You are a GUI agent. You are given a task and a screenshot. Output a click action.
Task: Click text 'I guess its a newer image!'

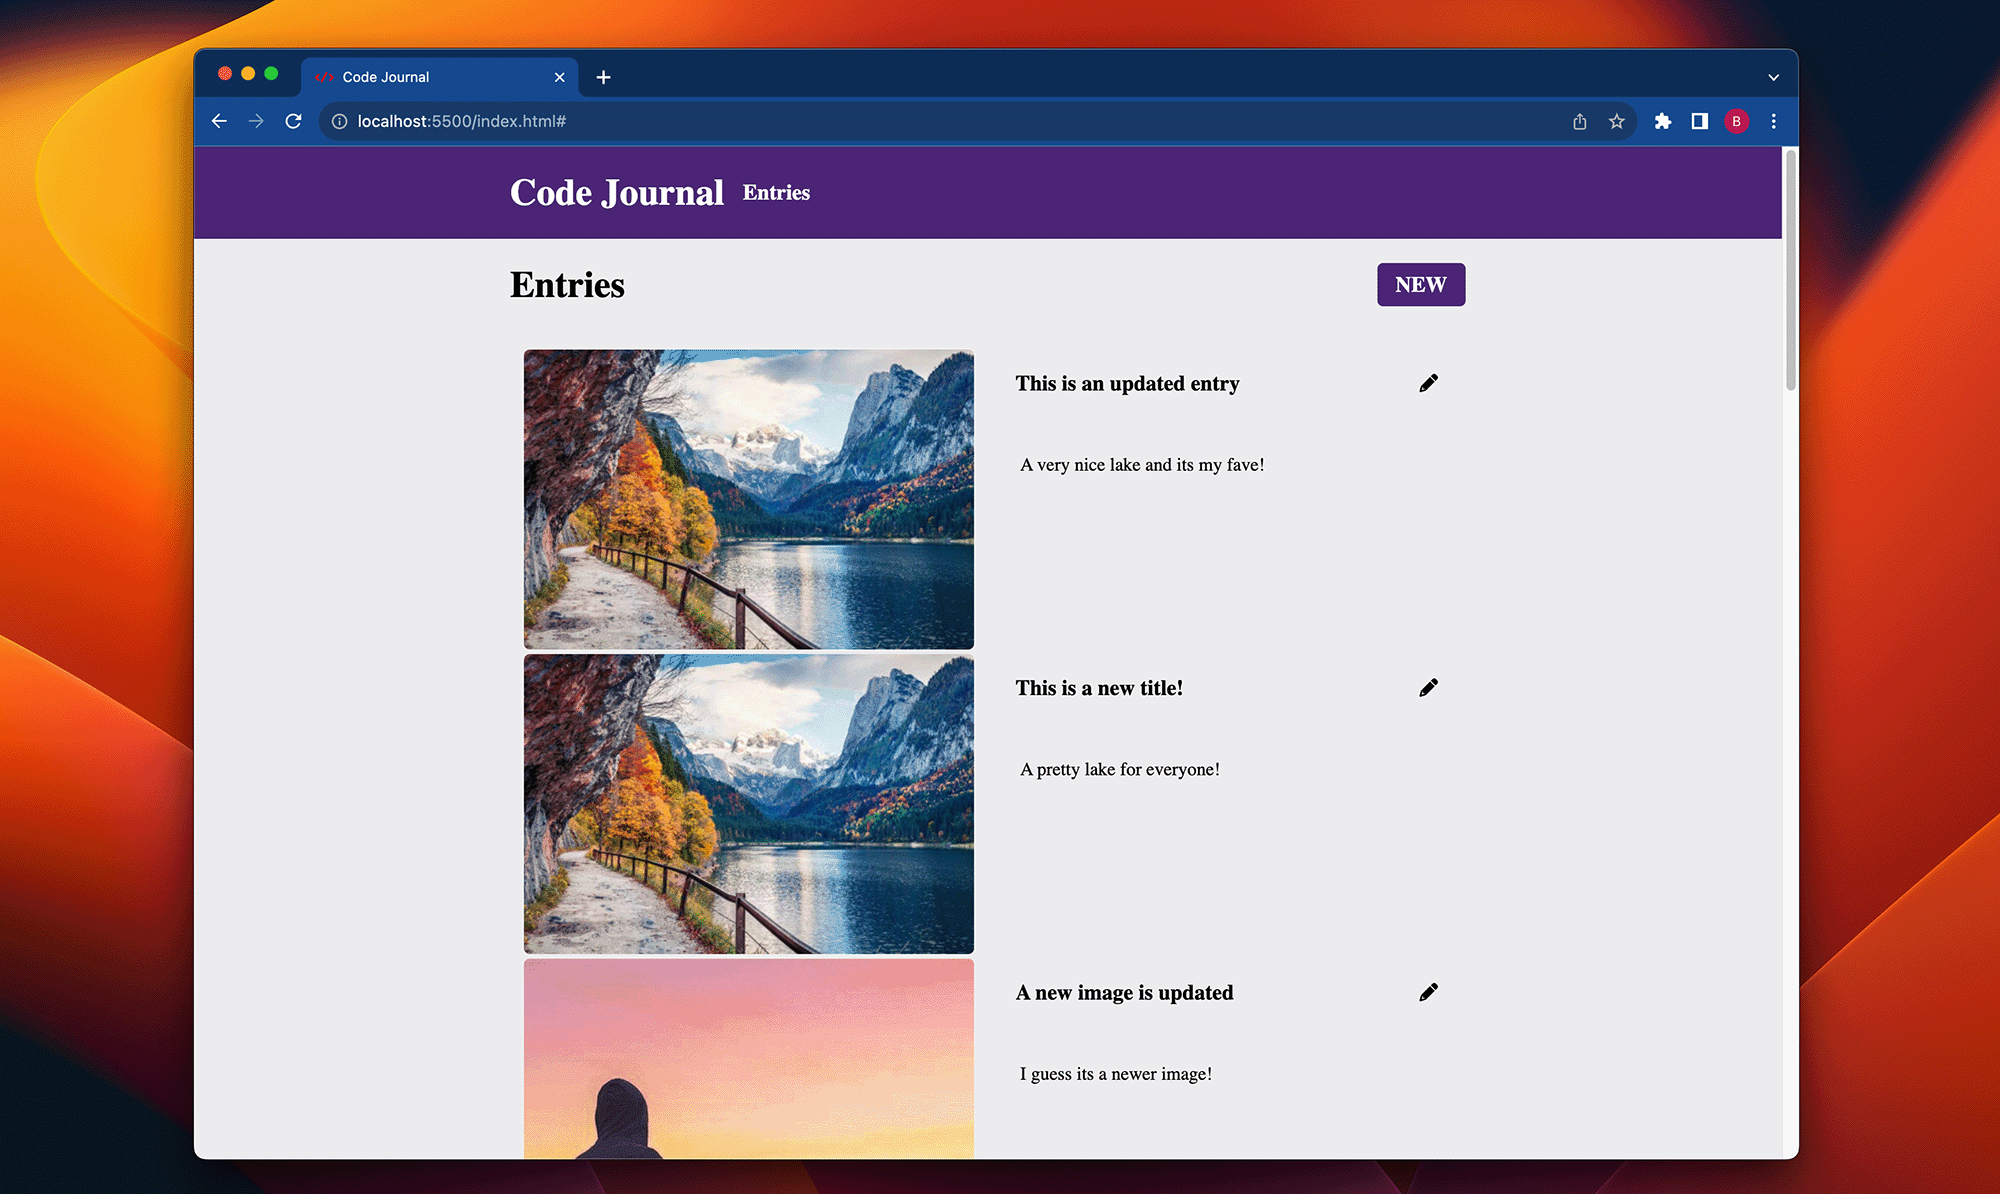point(1116,1074)
